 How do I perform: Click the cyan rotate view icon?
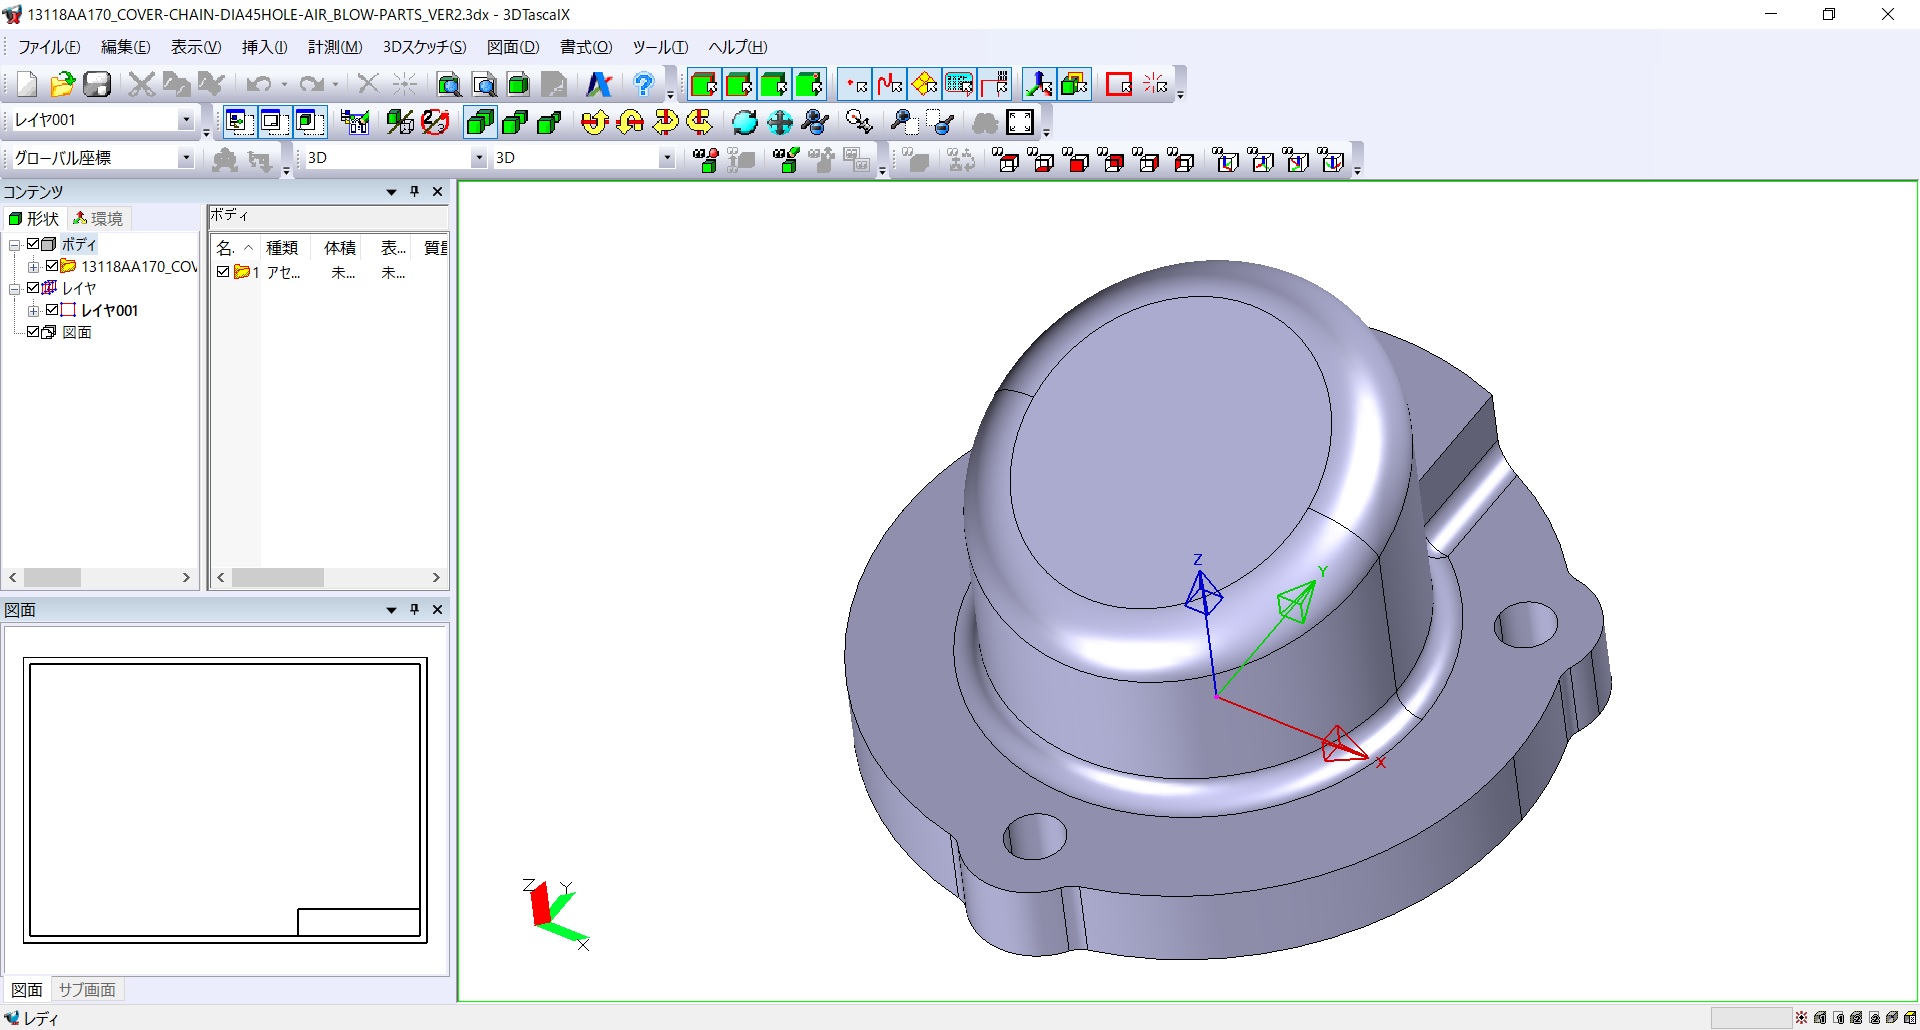[x=745, y=122]
